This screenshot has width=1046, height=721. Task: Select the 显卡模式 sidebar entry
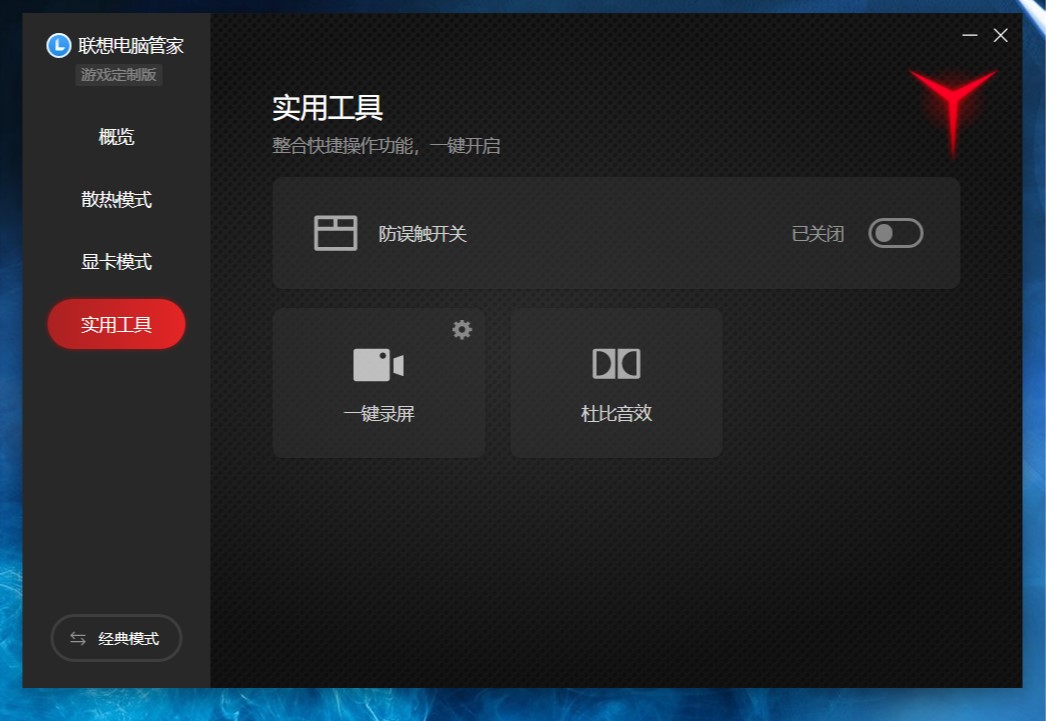click(x=116, y=262)
